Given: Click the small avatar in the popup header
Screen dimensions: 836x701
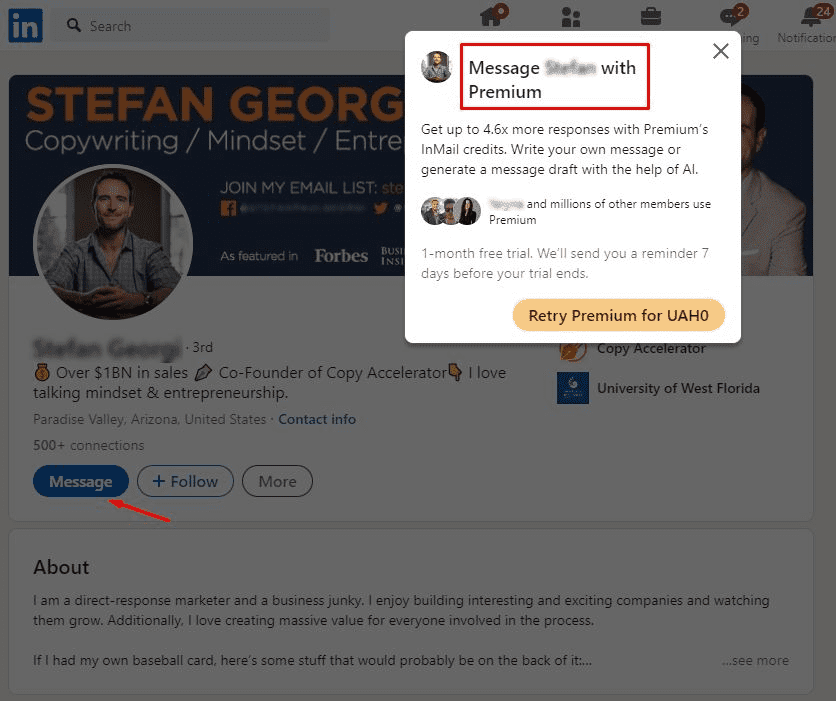Looking at the screenshot, I should pos(437,67).
